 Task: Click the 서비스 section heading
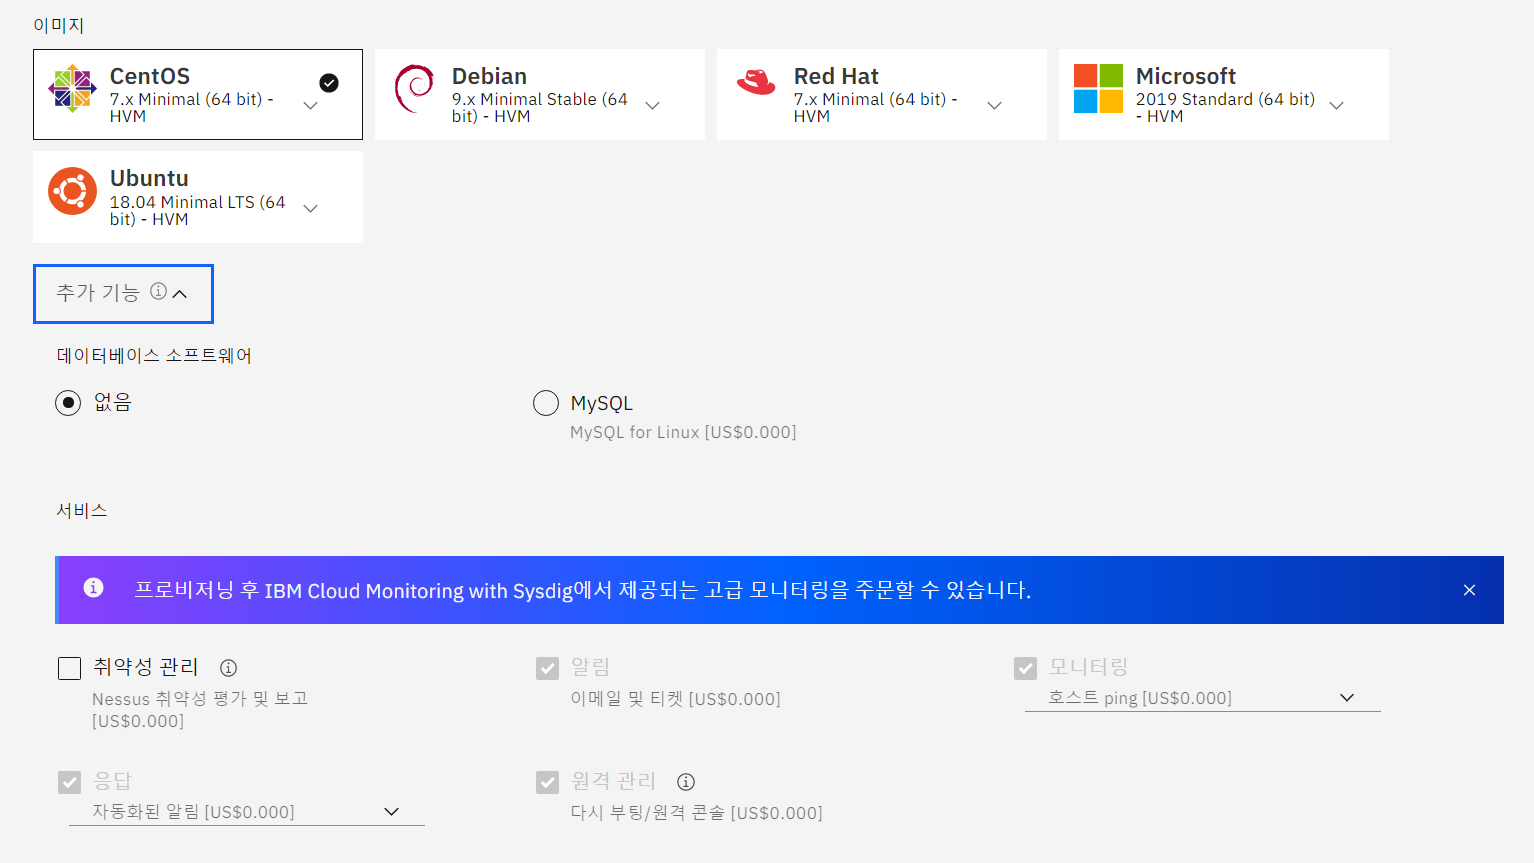coord(82,511)
